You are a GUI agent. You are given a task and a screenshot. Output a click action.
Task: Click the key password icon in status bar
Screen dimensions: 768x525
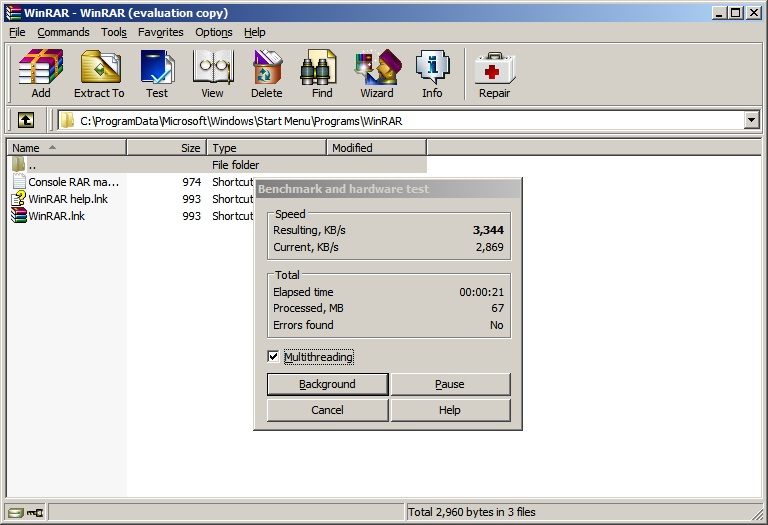[35, 513]
